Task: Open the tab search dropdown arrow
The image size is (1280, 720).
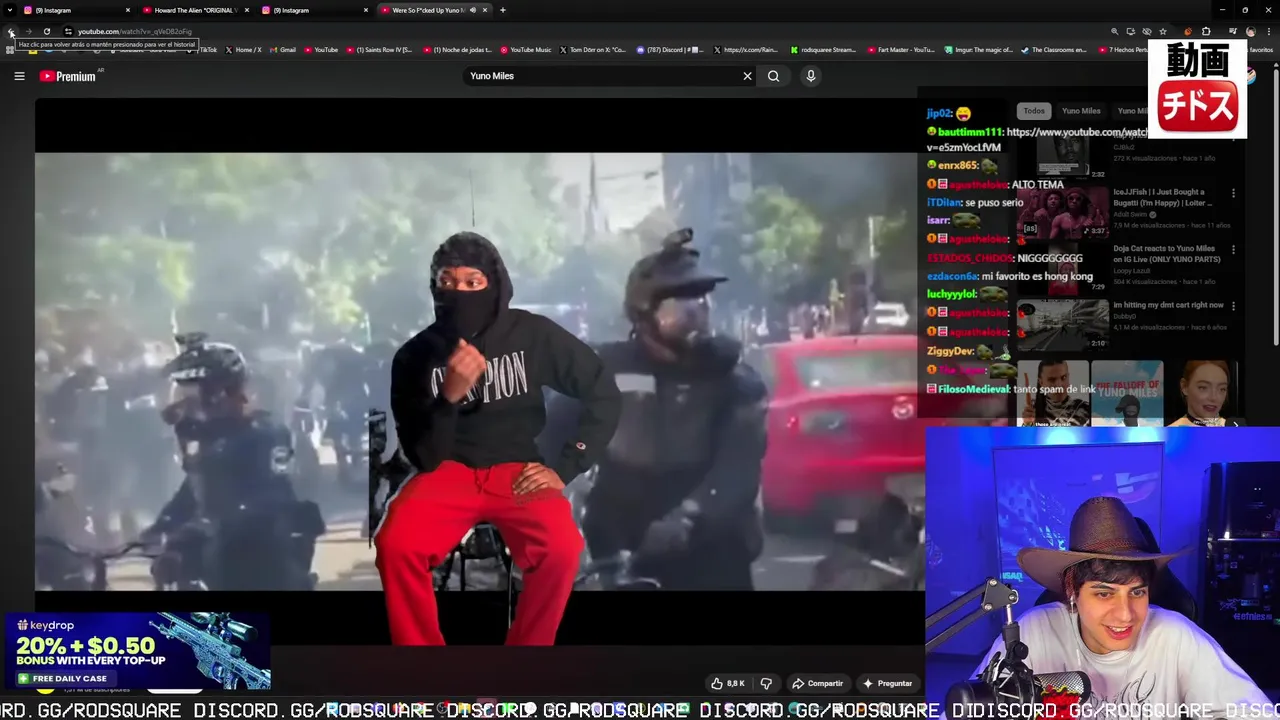Action: pyautogui.click(x=11, y=10)
